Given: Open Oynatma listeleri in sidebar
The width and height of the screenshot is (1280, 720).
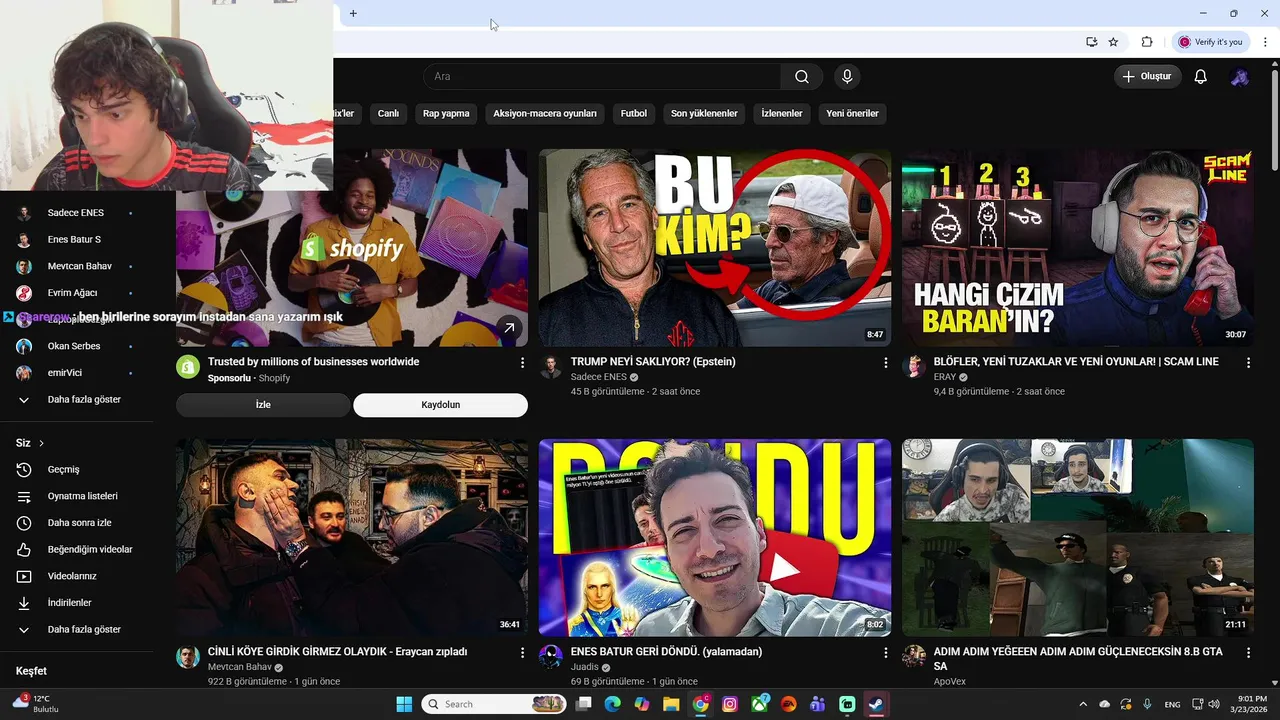Looking at the screenshot, I should tap(84, 496).
